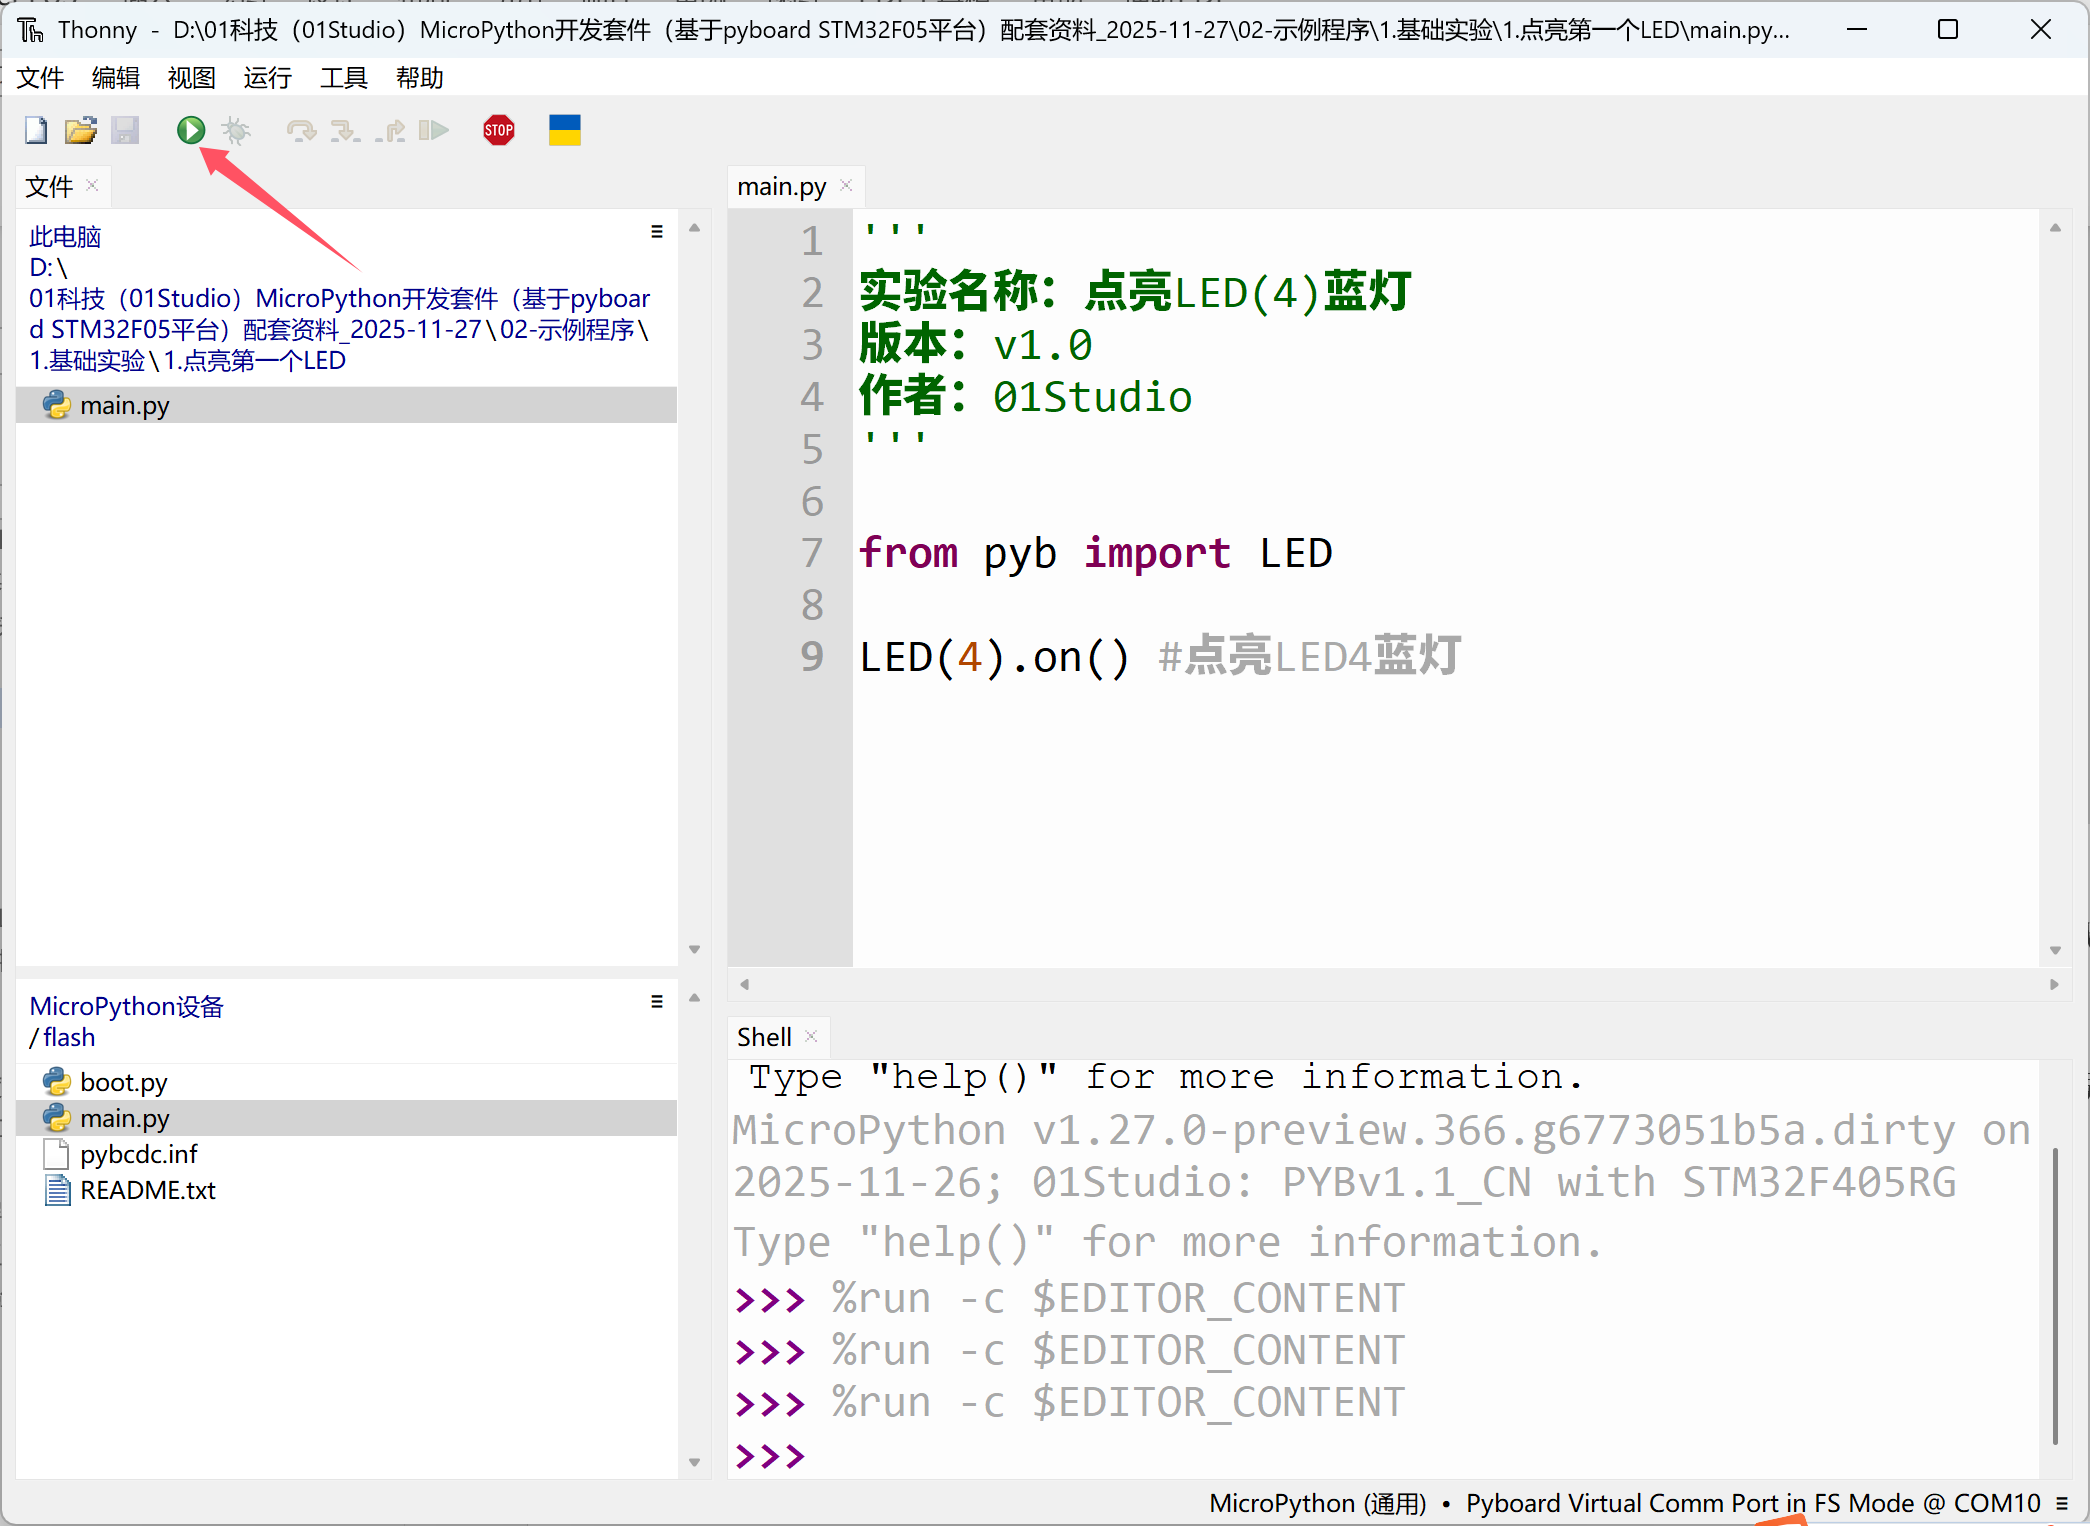2090x1526 pixels.
Task: Open the 工具 menu
Action: click(343, 78)
